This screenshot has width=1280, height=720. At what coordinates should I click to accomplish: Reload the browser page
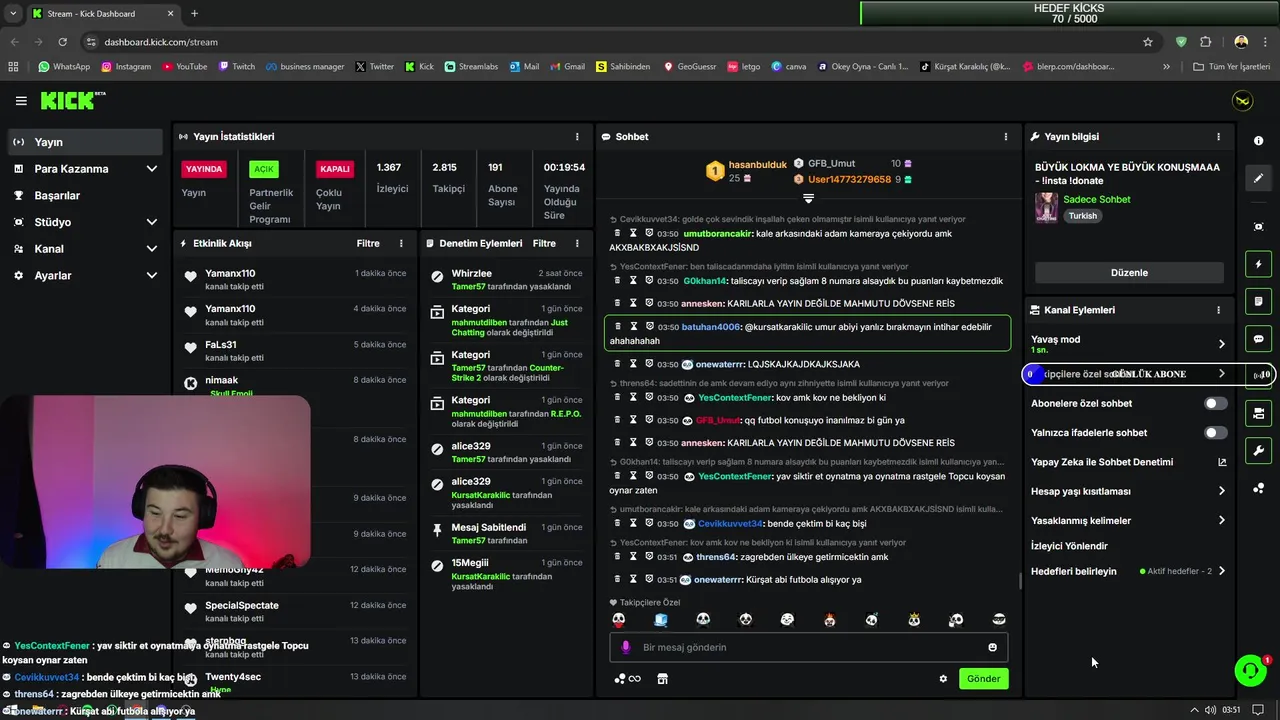point(62,42)
